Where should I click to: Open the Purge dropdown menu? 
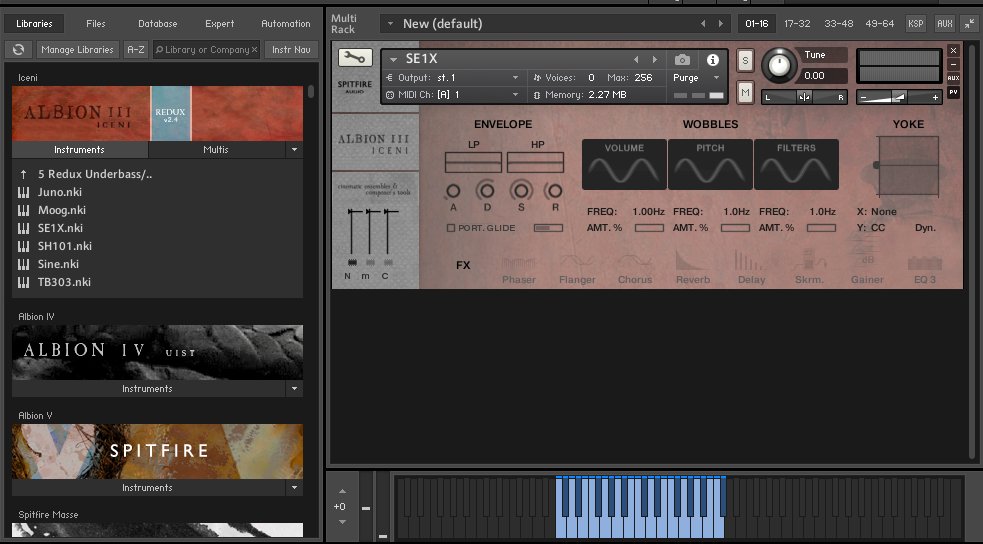click(717, 78)
